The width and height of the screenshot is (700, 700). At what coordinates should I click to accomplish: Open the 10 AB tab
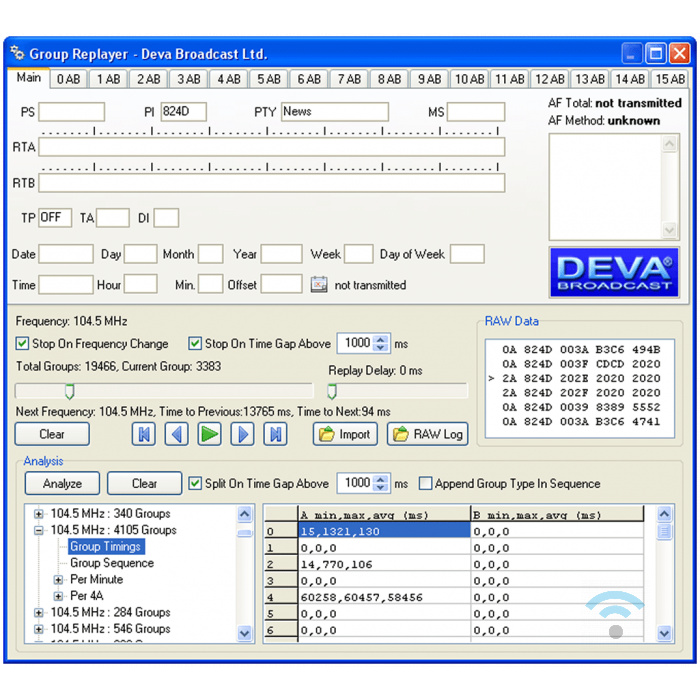click(469, 79)
